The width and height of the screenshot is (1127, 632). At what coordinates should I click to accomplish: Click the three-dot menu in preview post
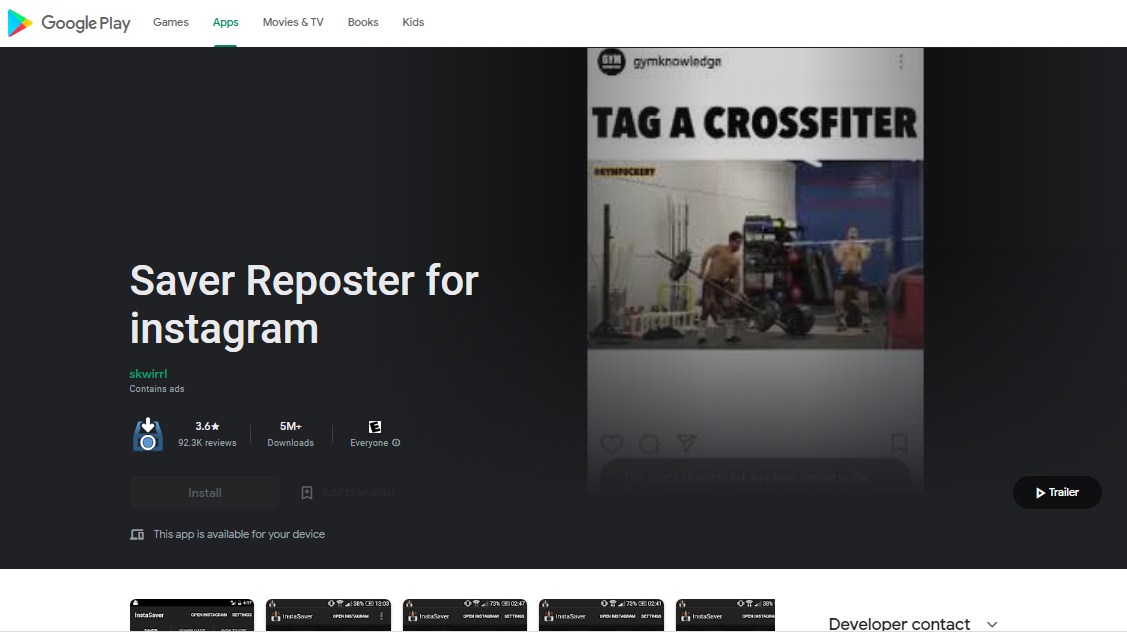[x=901, y=62]
